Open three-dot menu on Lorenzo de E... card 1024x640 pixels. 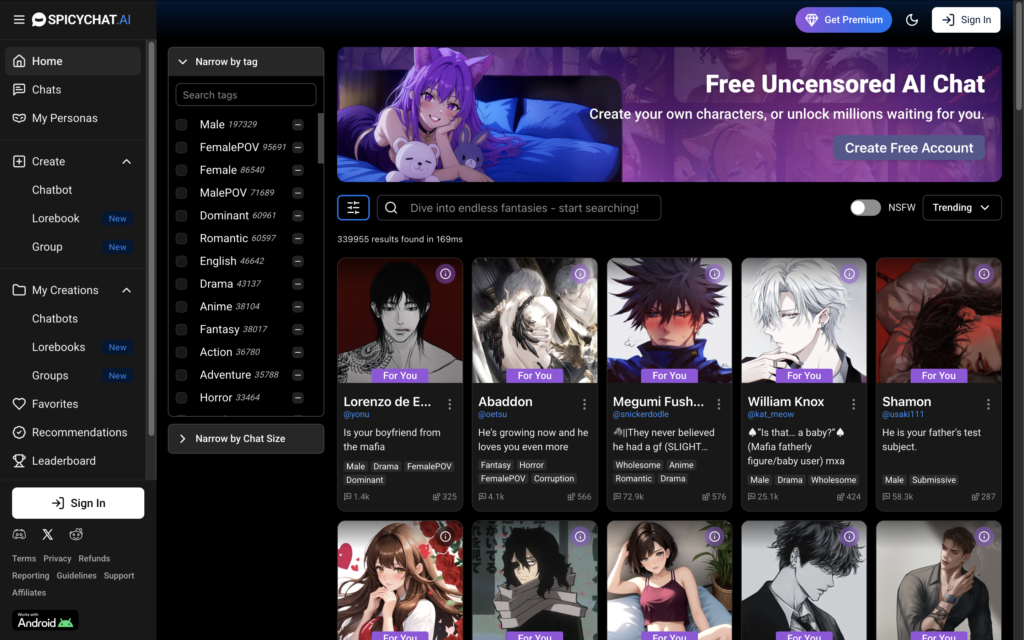[449, 404]
